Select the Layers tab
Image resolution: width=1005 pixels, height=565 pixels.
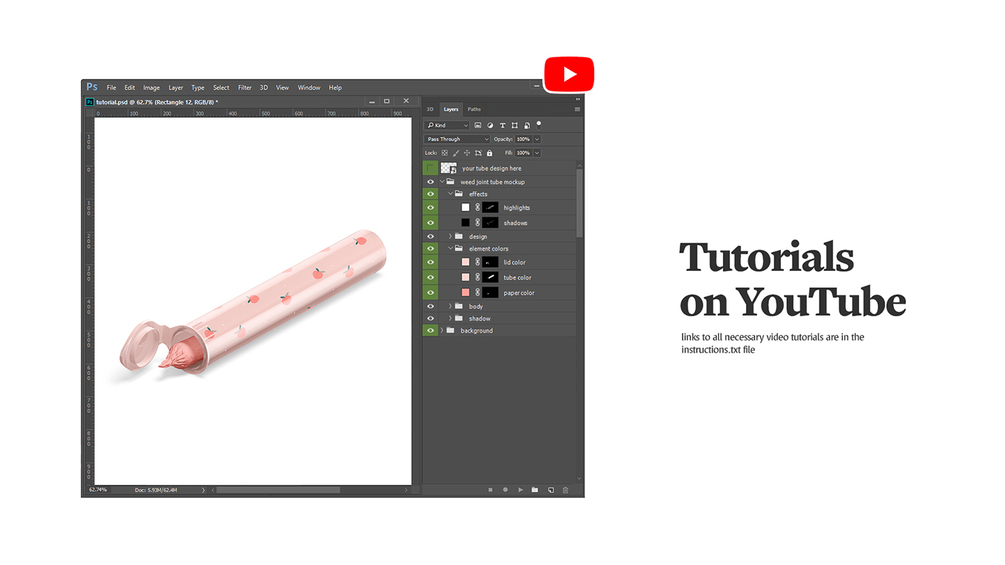[x=451, y=110]
